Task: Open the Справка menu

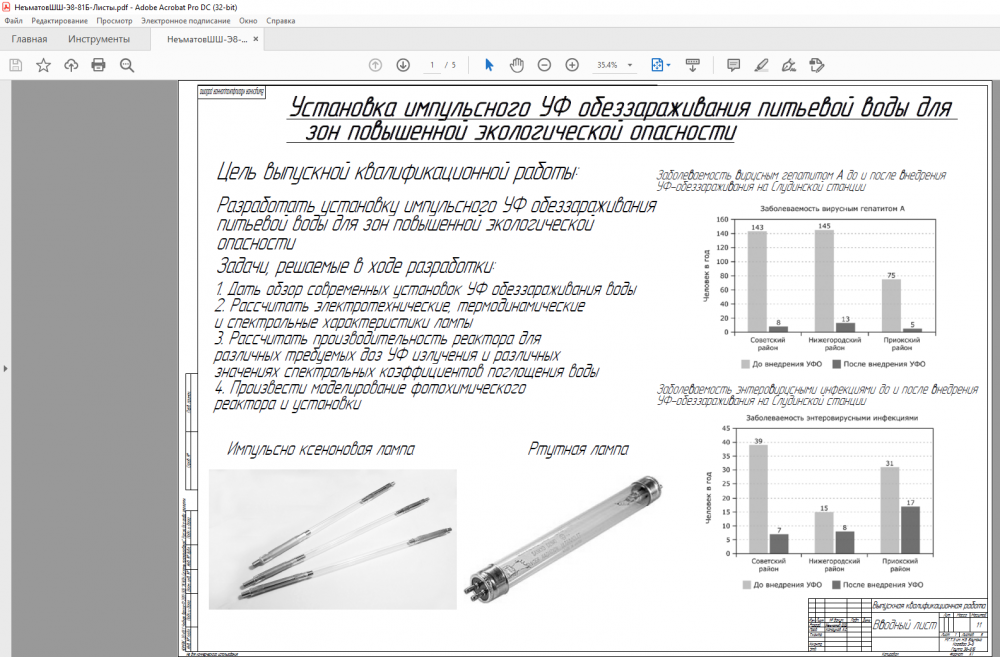Action: [x=281, y=20]
